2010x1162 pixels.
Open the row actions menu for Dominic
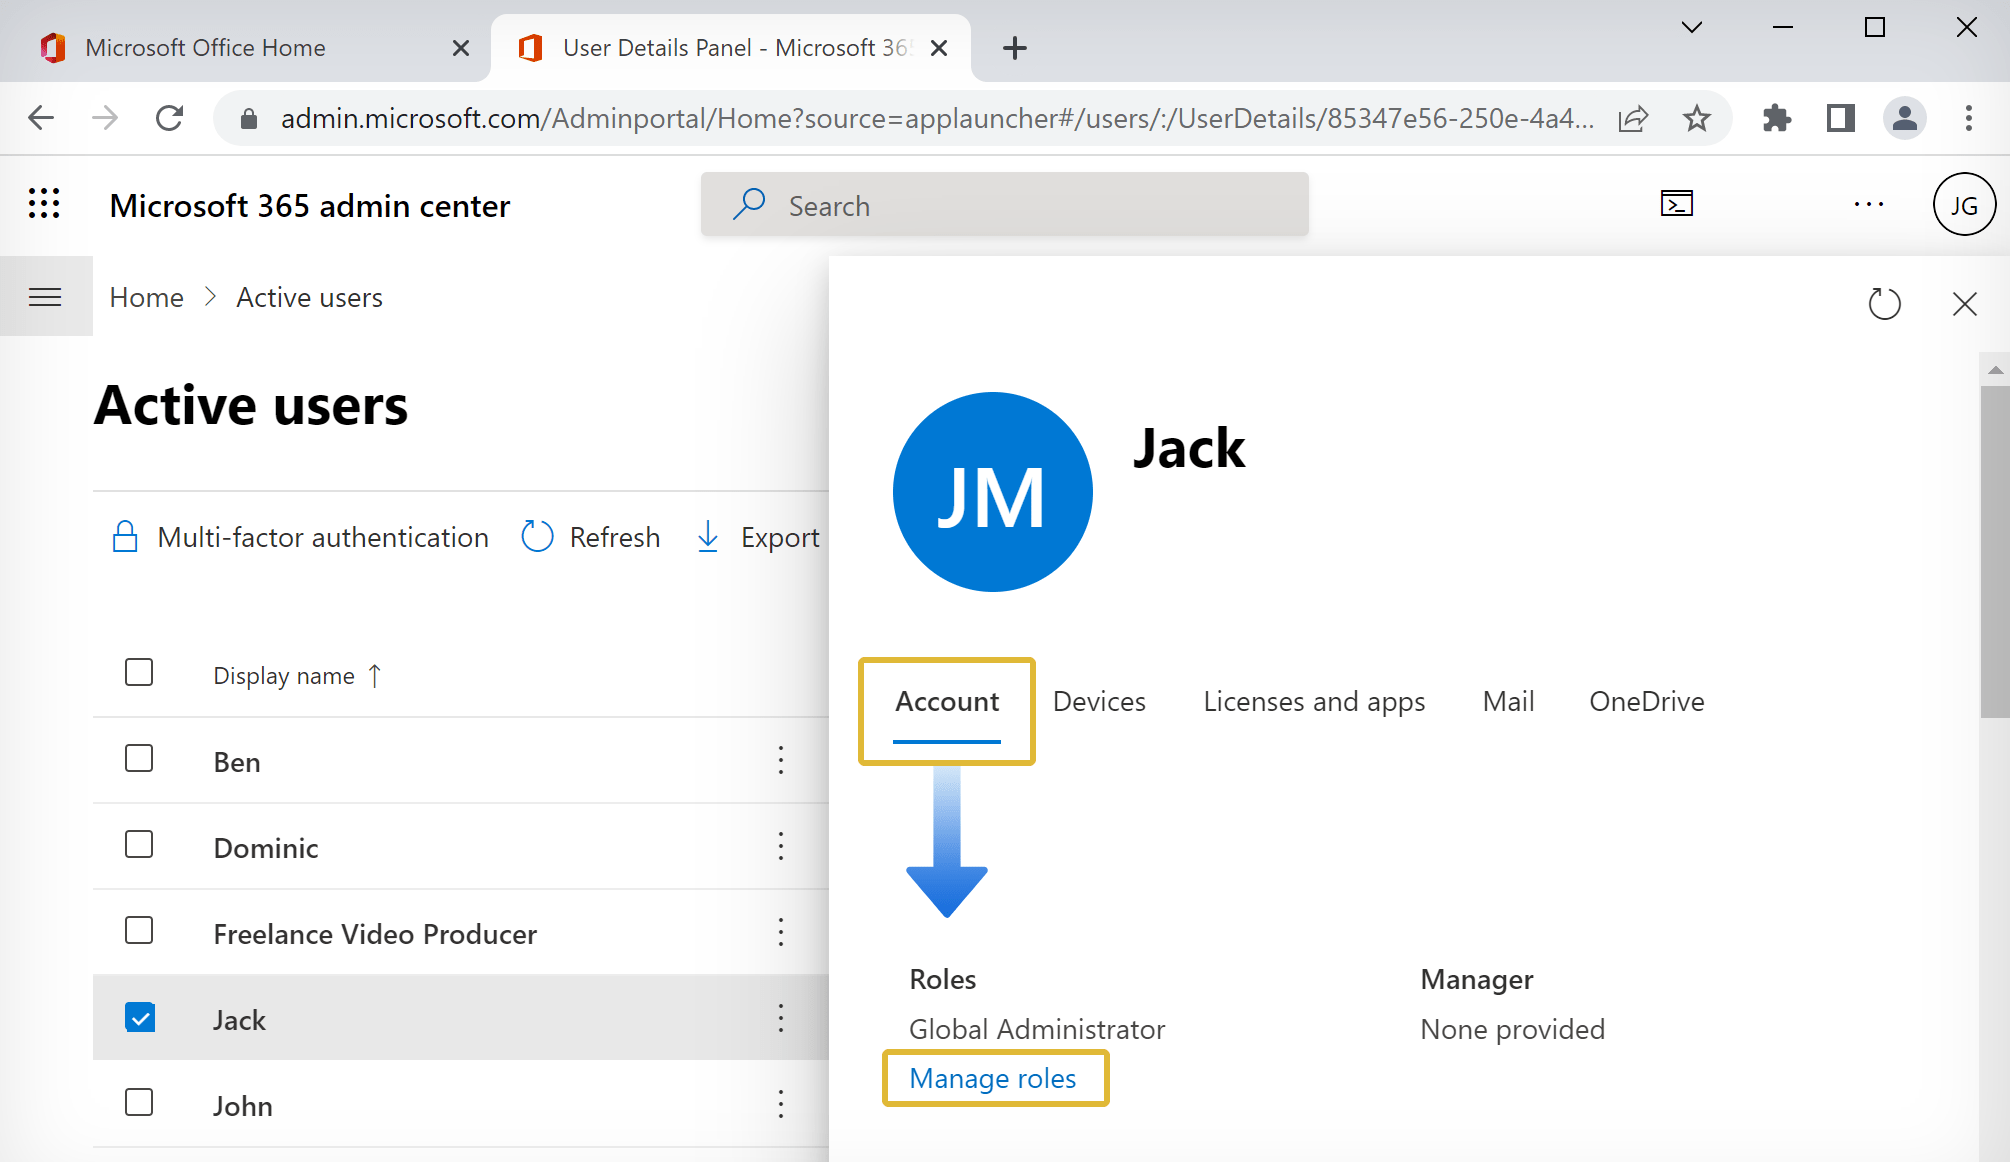point(780,846)
